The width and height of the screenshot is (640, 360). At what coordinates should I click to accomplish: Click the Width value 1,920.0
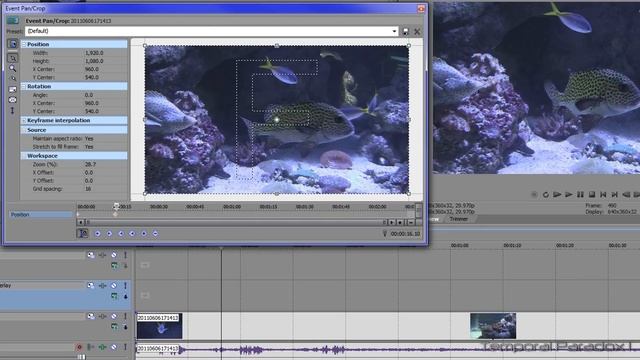(94, 53)
